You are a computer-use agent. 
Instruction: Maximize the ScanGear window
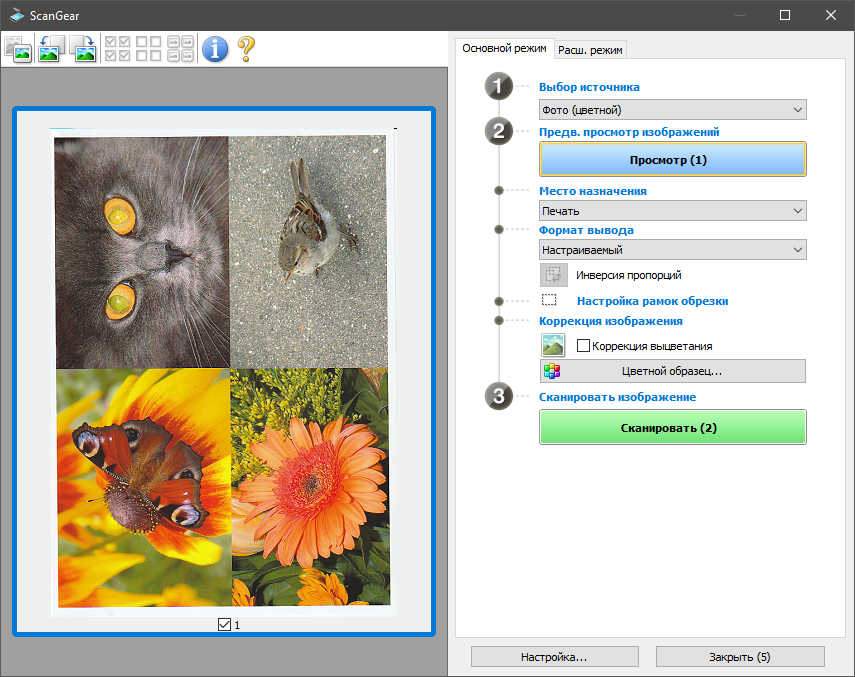785,15
